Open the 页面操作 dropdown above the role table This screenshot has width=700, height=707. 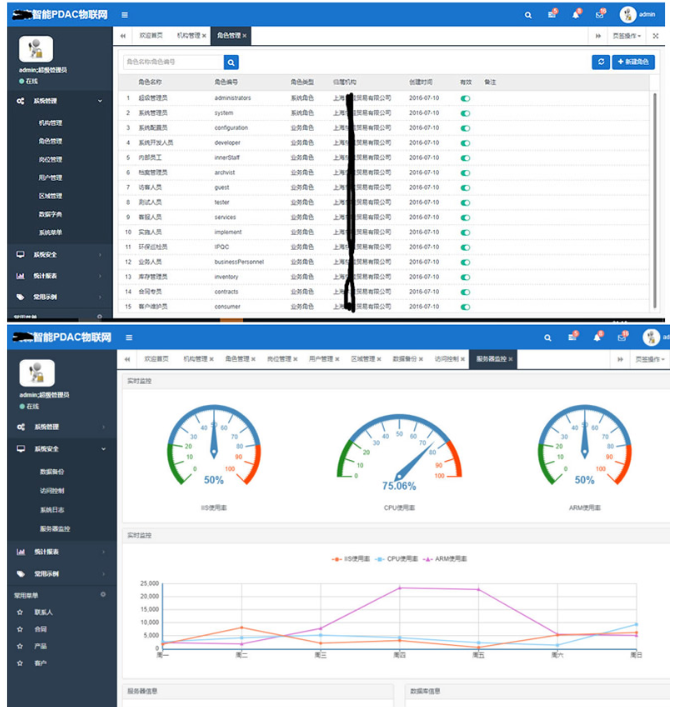pos(627,35)
